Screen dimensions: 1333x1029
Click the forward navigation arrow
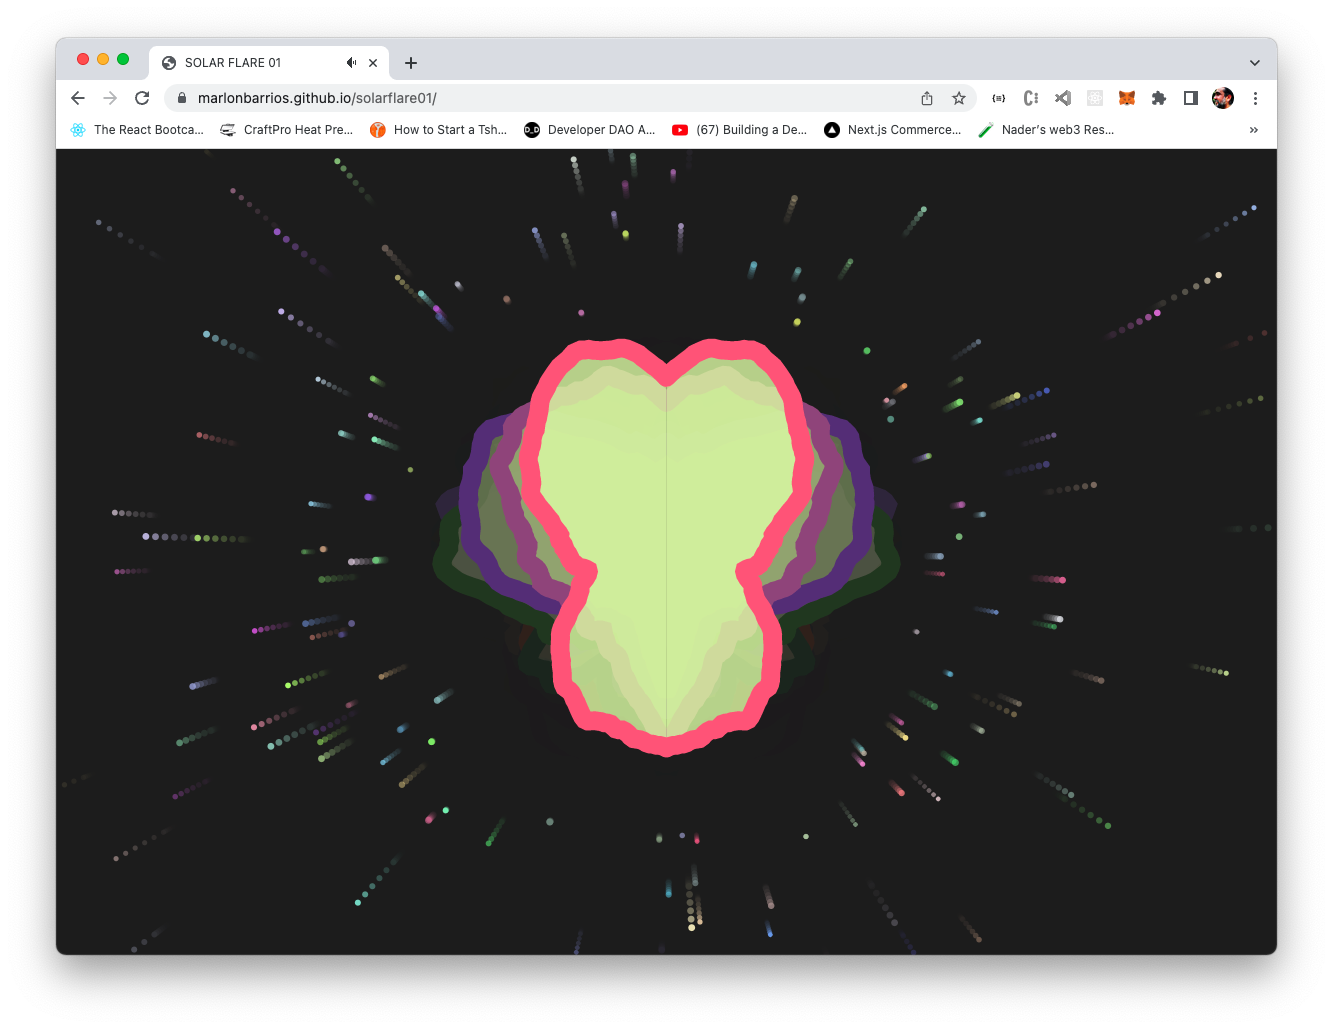pyautogui.click(x=110, y=98)
